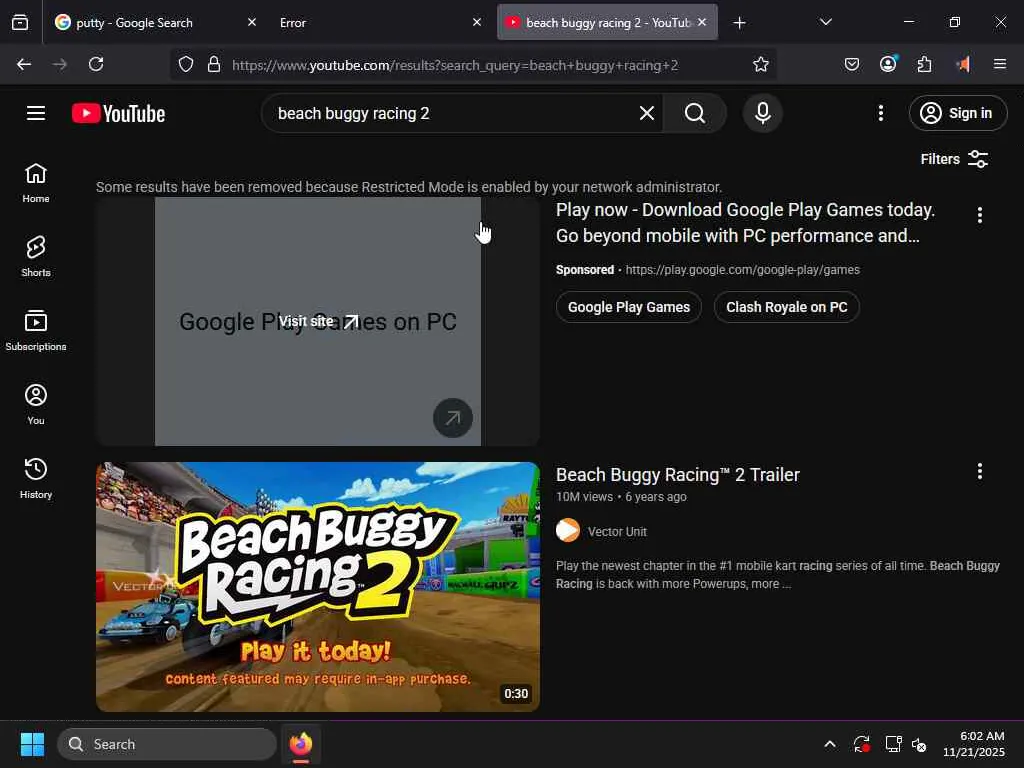Viewport: 1024px width, 768px height.
Task: Click the Sign in button
Action: tap(957, 114)
